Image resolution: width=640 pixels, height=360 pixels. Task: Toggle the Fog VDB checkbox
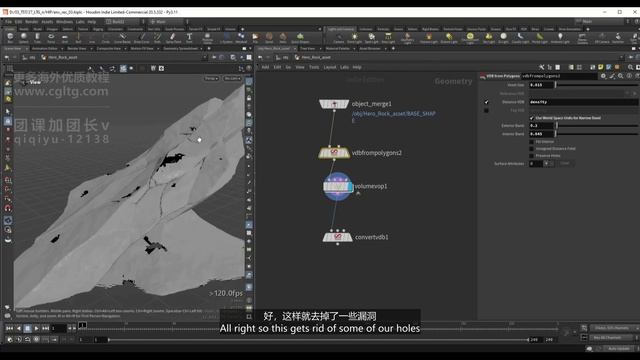tap(486, 111)
